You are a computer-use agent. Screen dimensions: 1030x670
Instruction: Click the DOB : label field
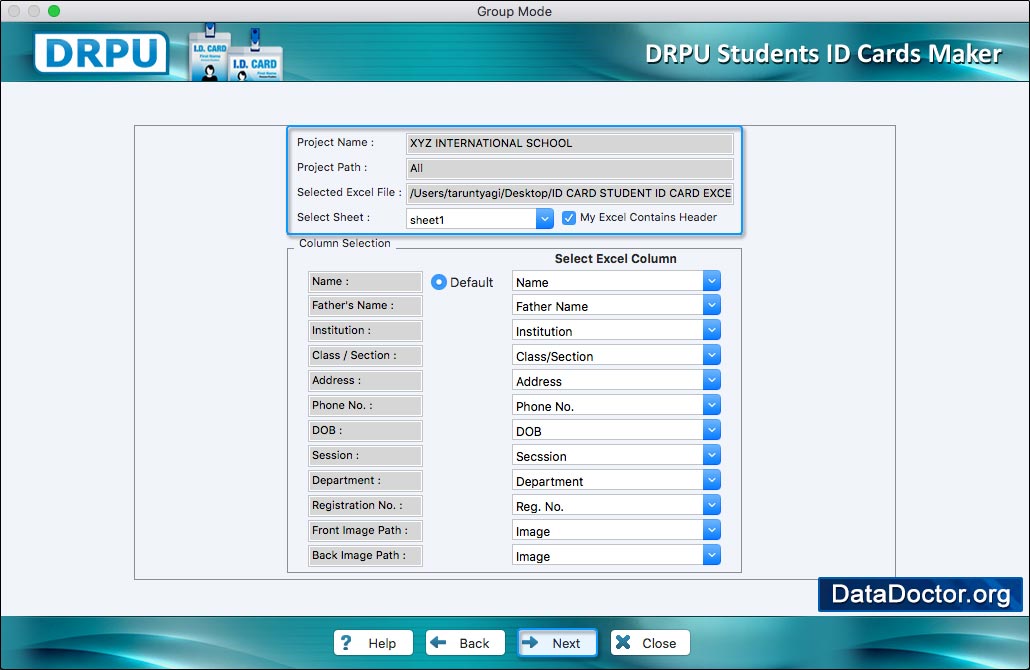(365, 430)
